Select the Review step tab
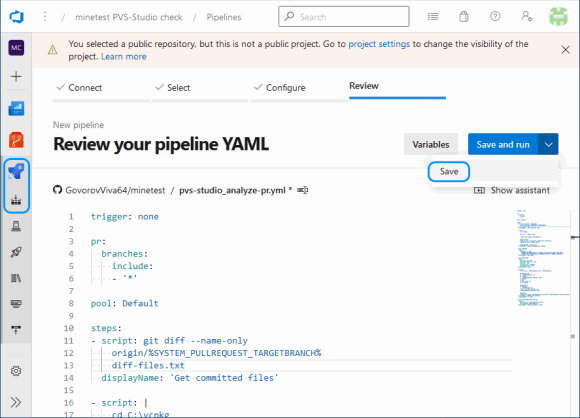This screenshot has height=418, width=580. click(397, 87)
